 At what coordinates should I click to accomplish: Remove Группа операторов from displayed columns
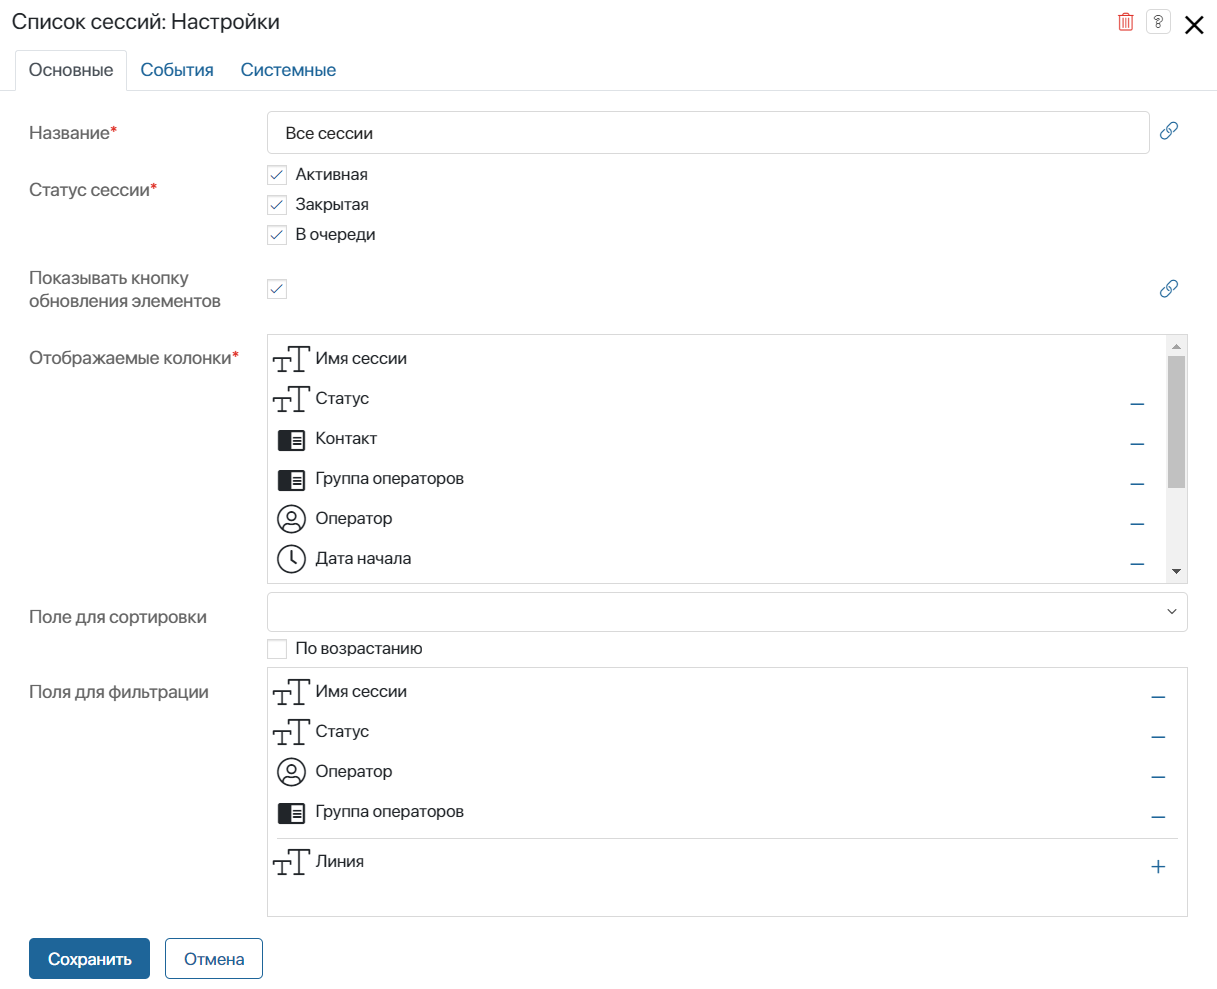(x=1137, y=484)
